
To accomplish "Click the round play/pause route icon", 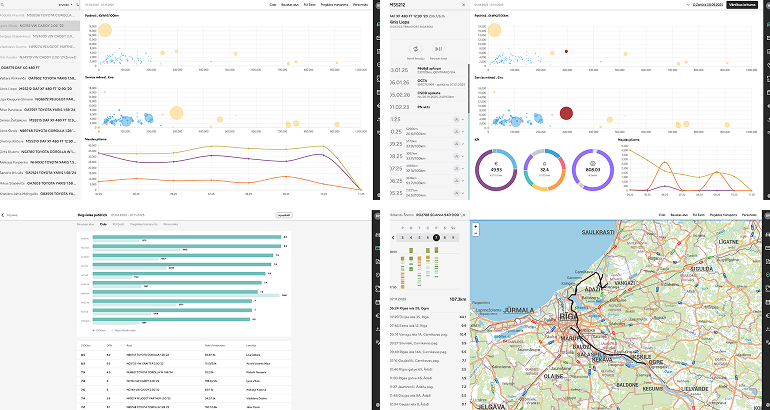I will click(436, 47).
